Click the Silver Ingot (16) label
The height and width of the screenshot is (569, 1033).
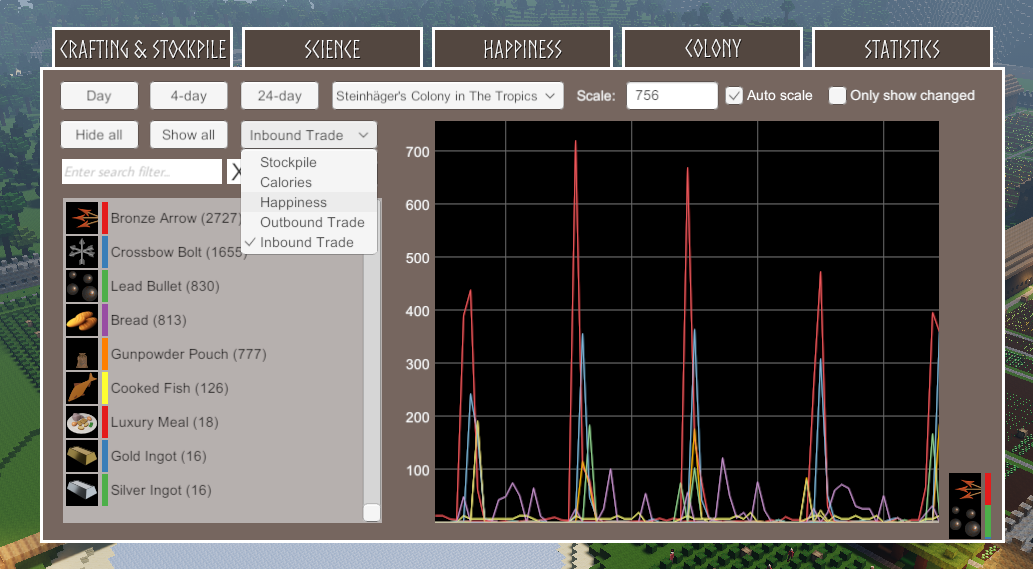point(161,491)
